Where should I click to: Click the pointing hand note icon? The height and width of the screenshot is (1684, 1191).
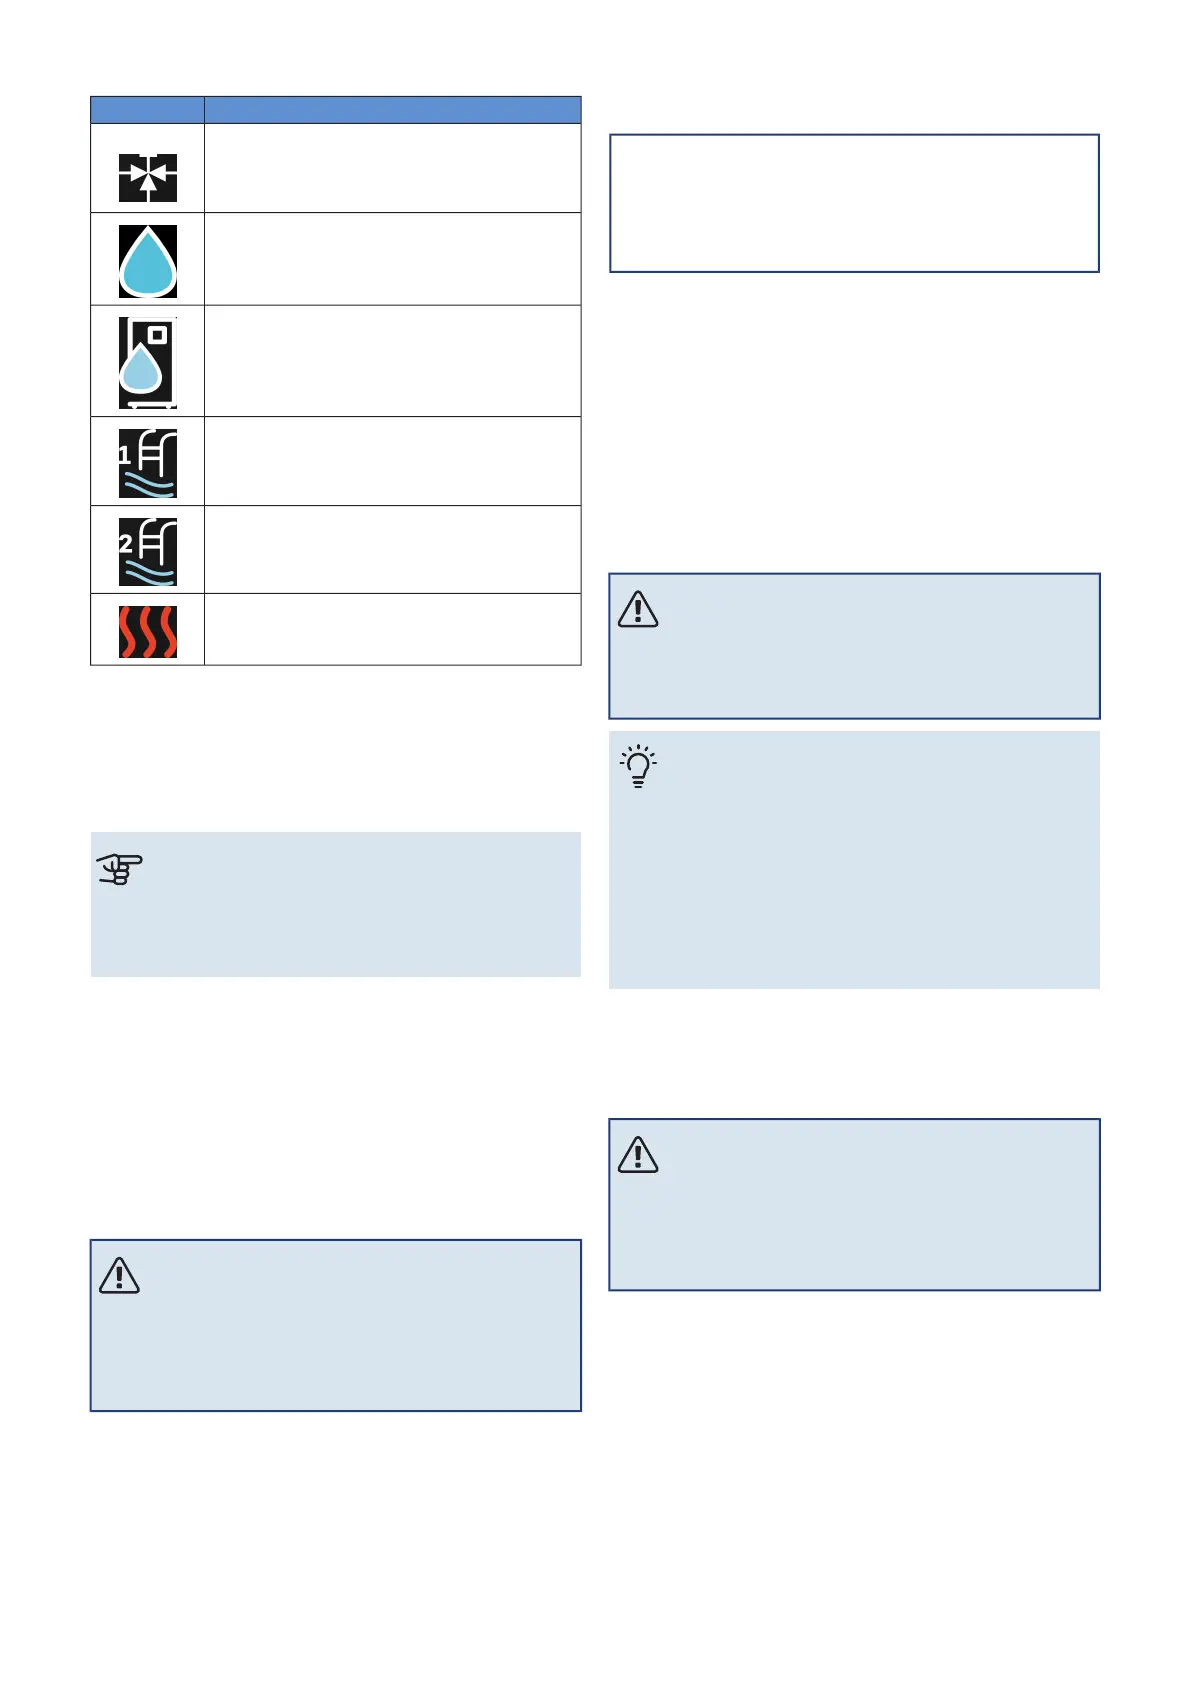coord(120,869)
